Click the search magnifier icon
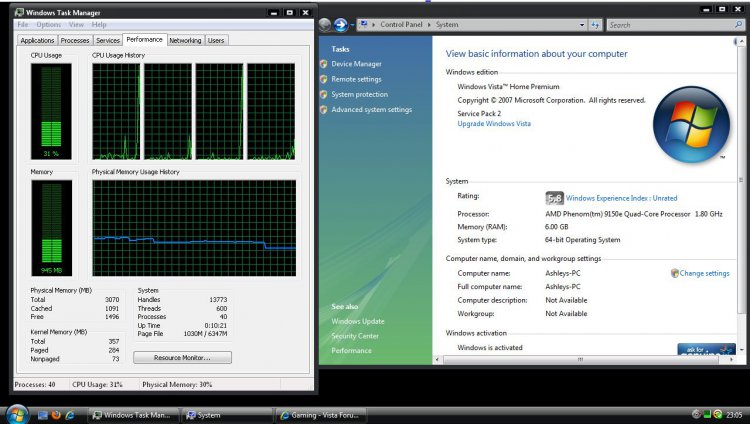This screenshot has width=750, height=424. click(739, 24)
